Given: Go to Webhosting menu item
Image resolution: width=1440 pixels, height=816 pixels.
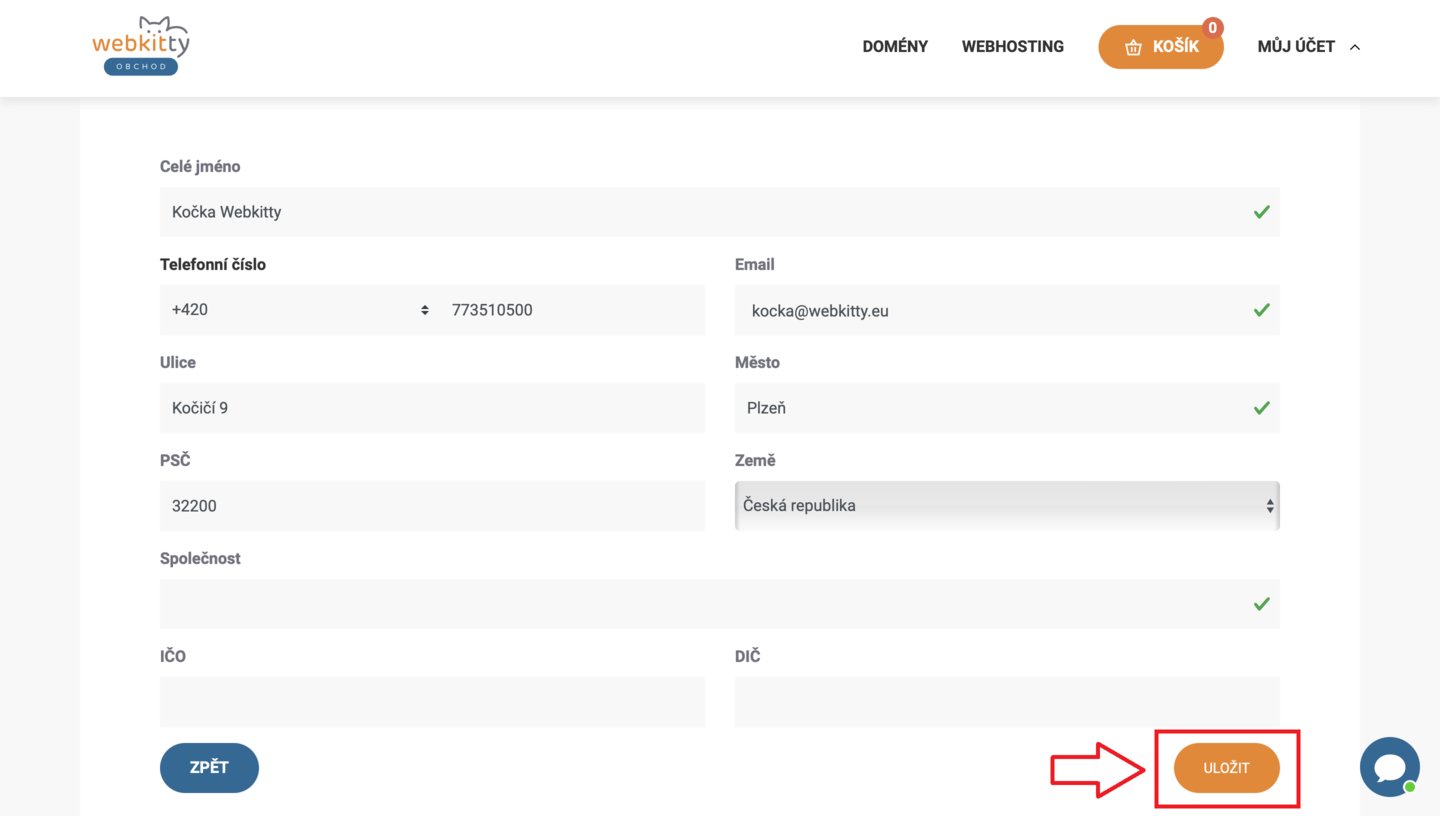Looking at the screenshot, I should [1013, 47].
